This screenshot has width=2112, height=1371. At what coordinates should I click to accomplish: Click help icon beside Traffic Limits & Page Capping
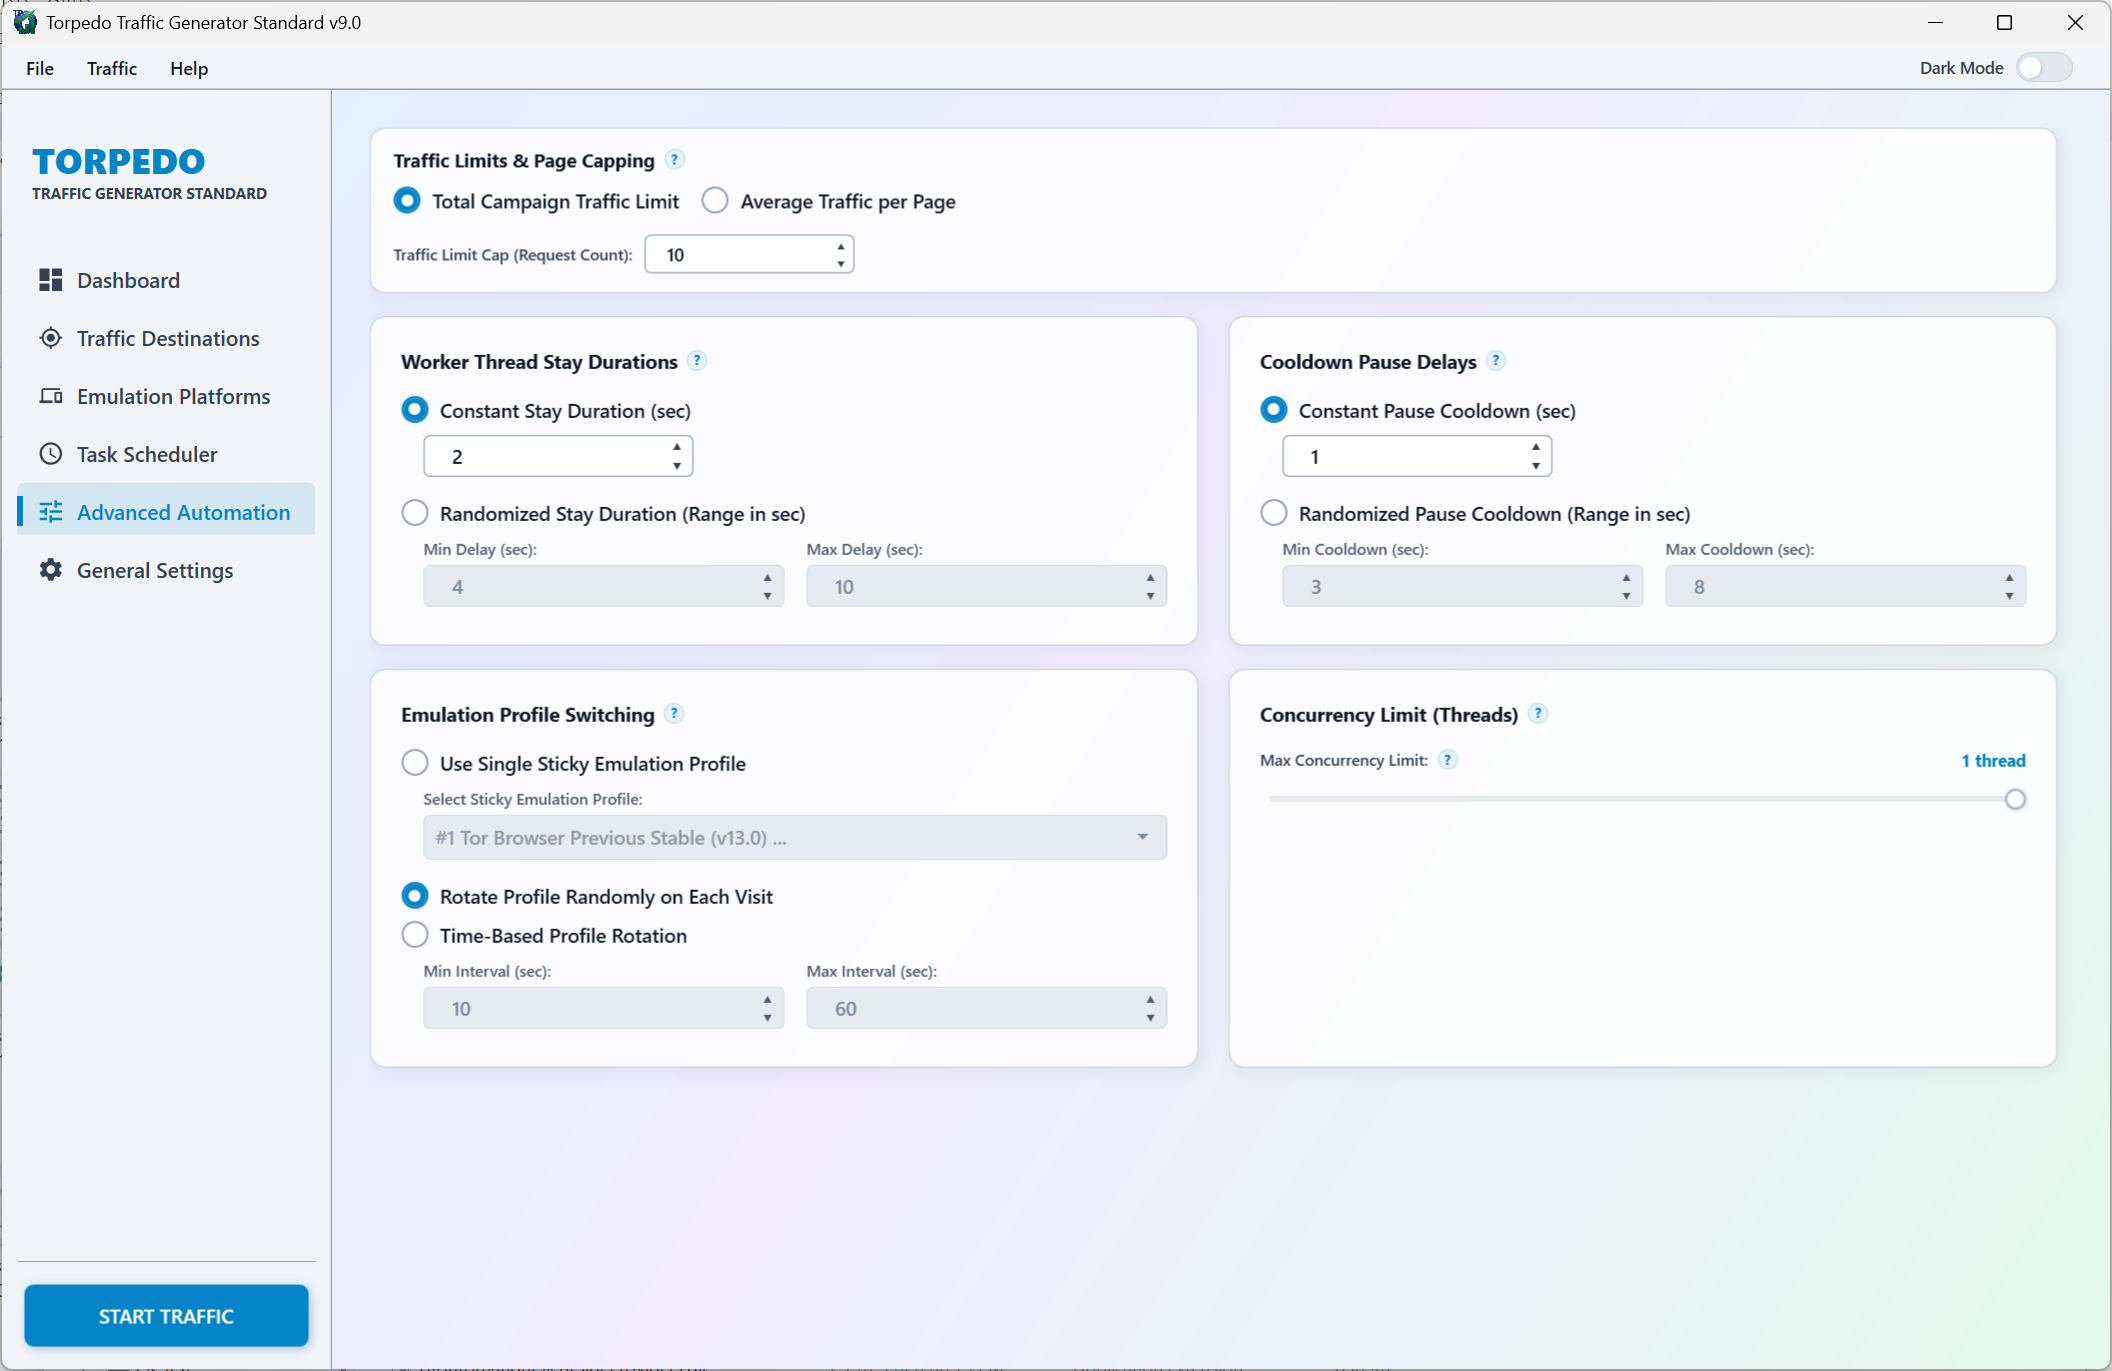click(x=675, y=160)
